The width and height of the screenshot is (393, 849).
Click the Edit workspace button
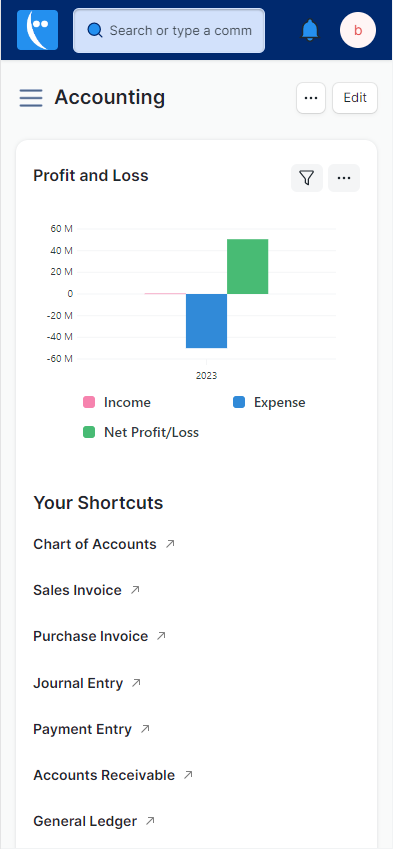tap(355, 98)
